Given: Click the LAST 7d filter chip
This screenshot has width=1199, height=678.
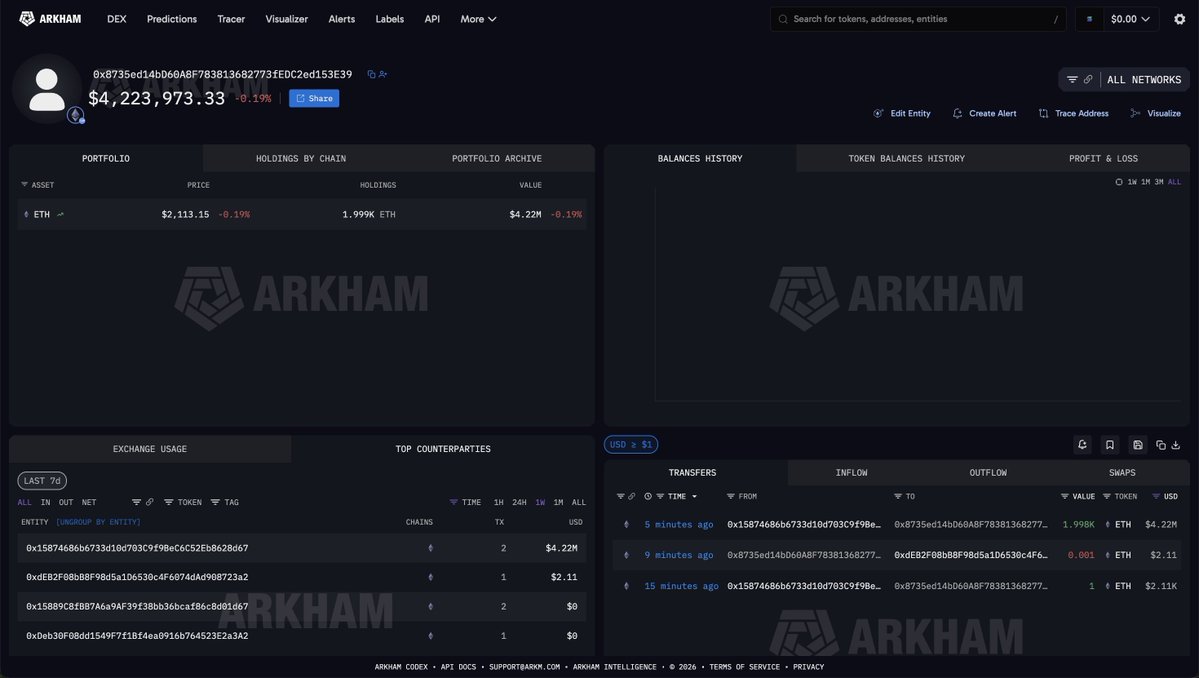Looking at the screenshot, I should coord(42,481).
